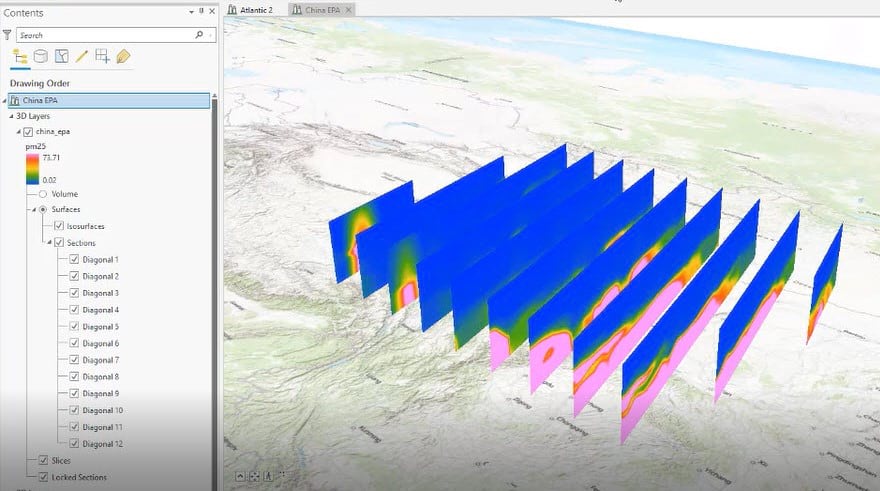This screenshot has height=491, width=880.
Task: Click the magnifier icon in Search box
Action: click(x=199, y=35)
